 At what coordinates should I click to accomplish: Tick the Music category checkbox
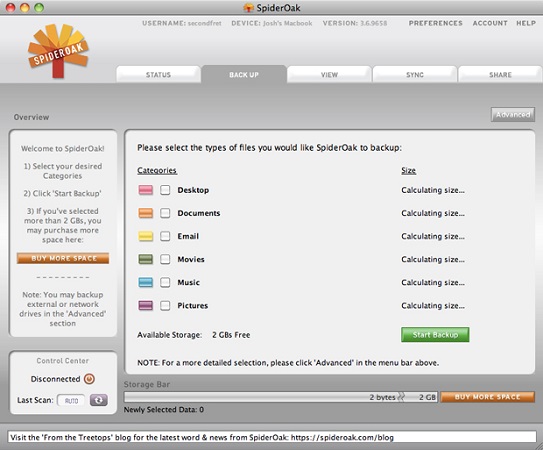(165, 282)
